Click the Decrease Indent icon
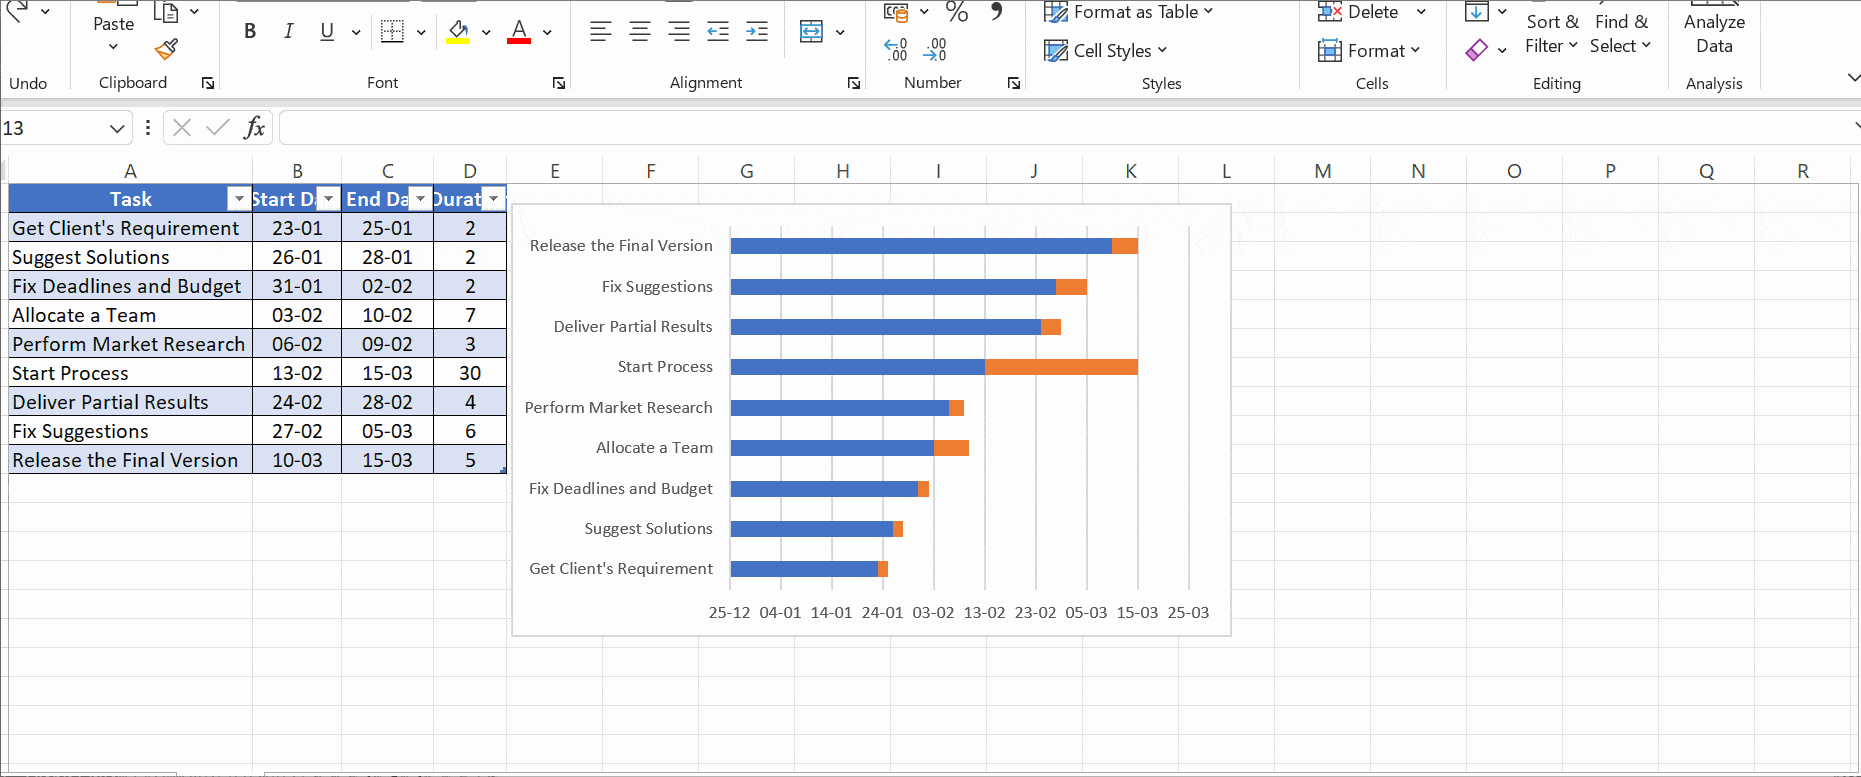 718,32
